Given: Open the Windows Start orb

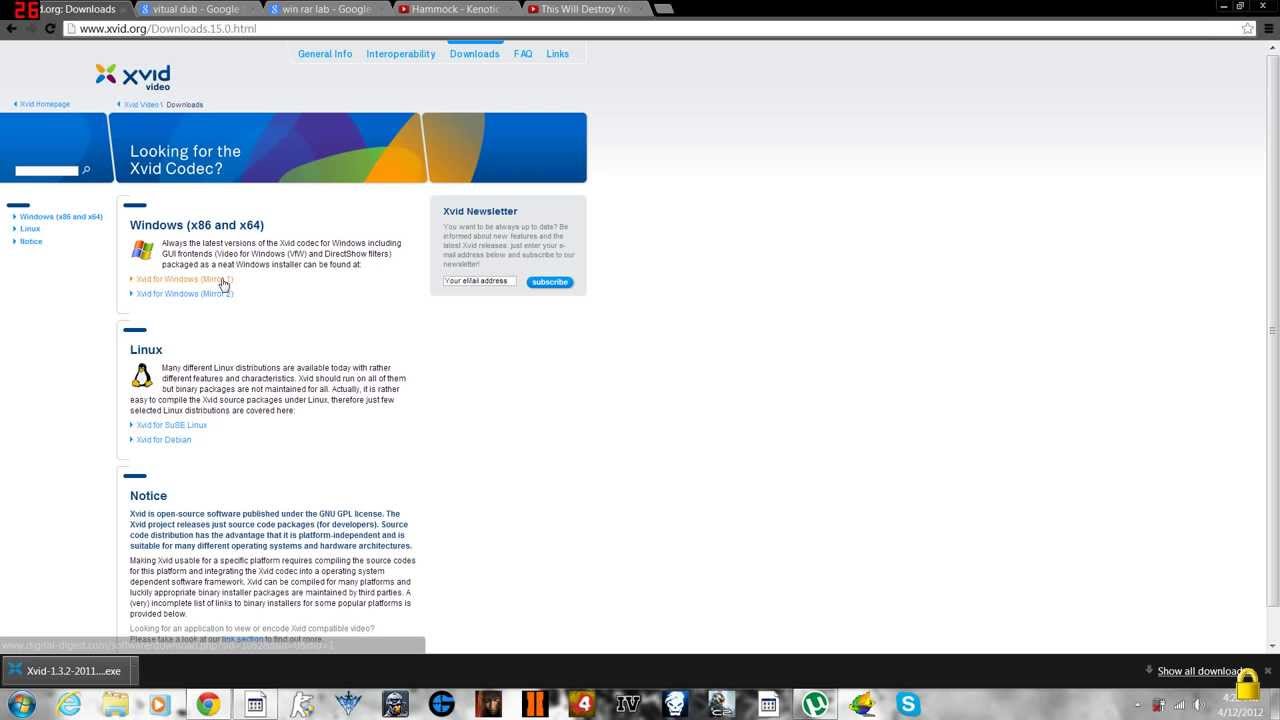Looking at the screenshot, I should (21, 704).
